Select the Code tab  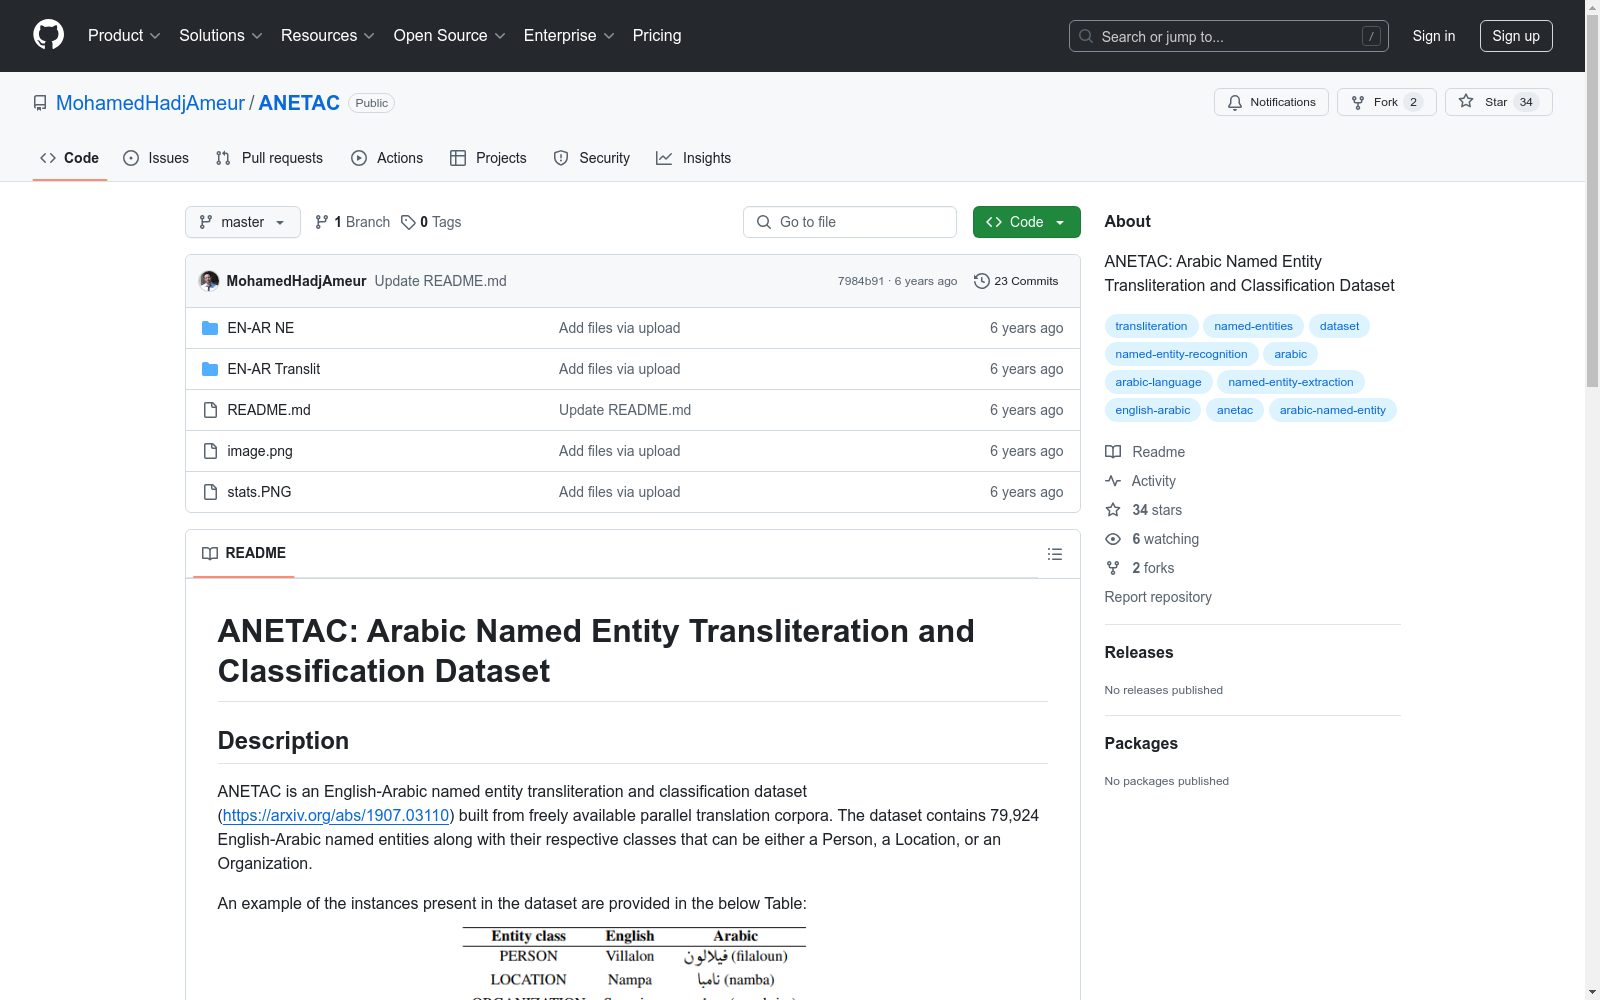(70, 158)
